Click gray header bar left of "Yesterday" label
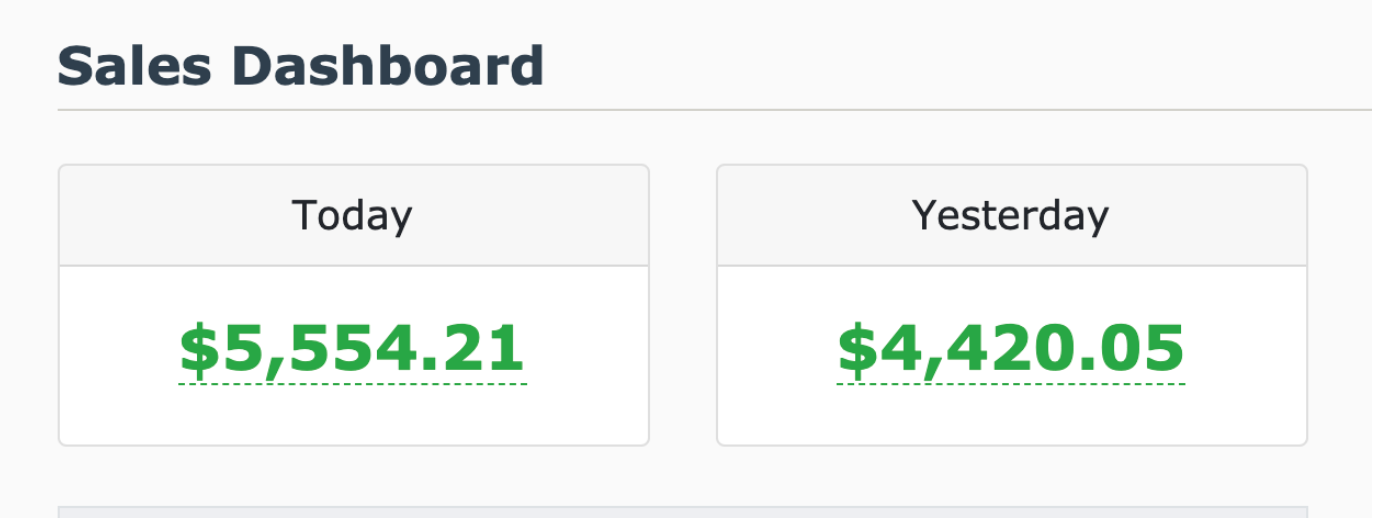 (x=800, y=216)
